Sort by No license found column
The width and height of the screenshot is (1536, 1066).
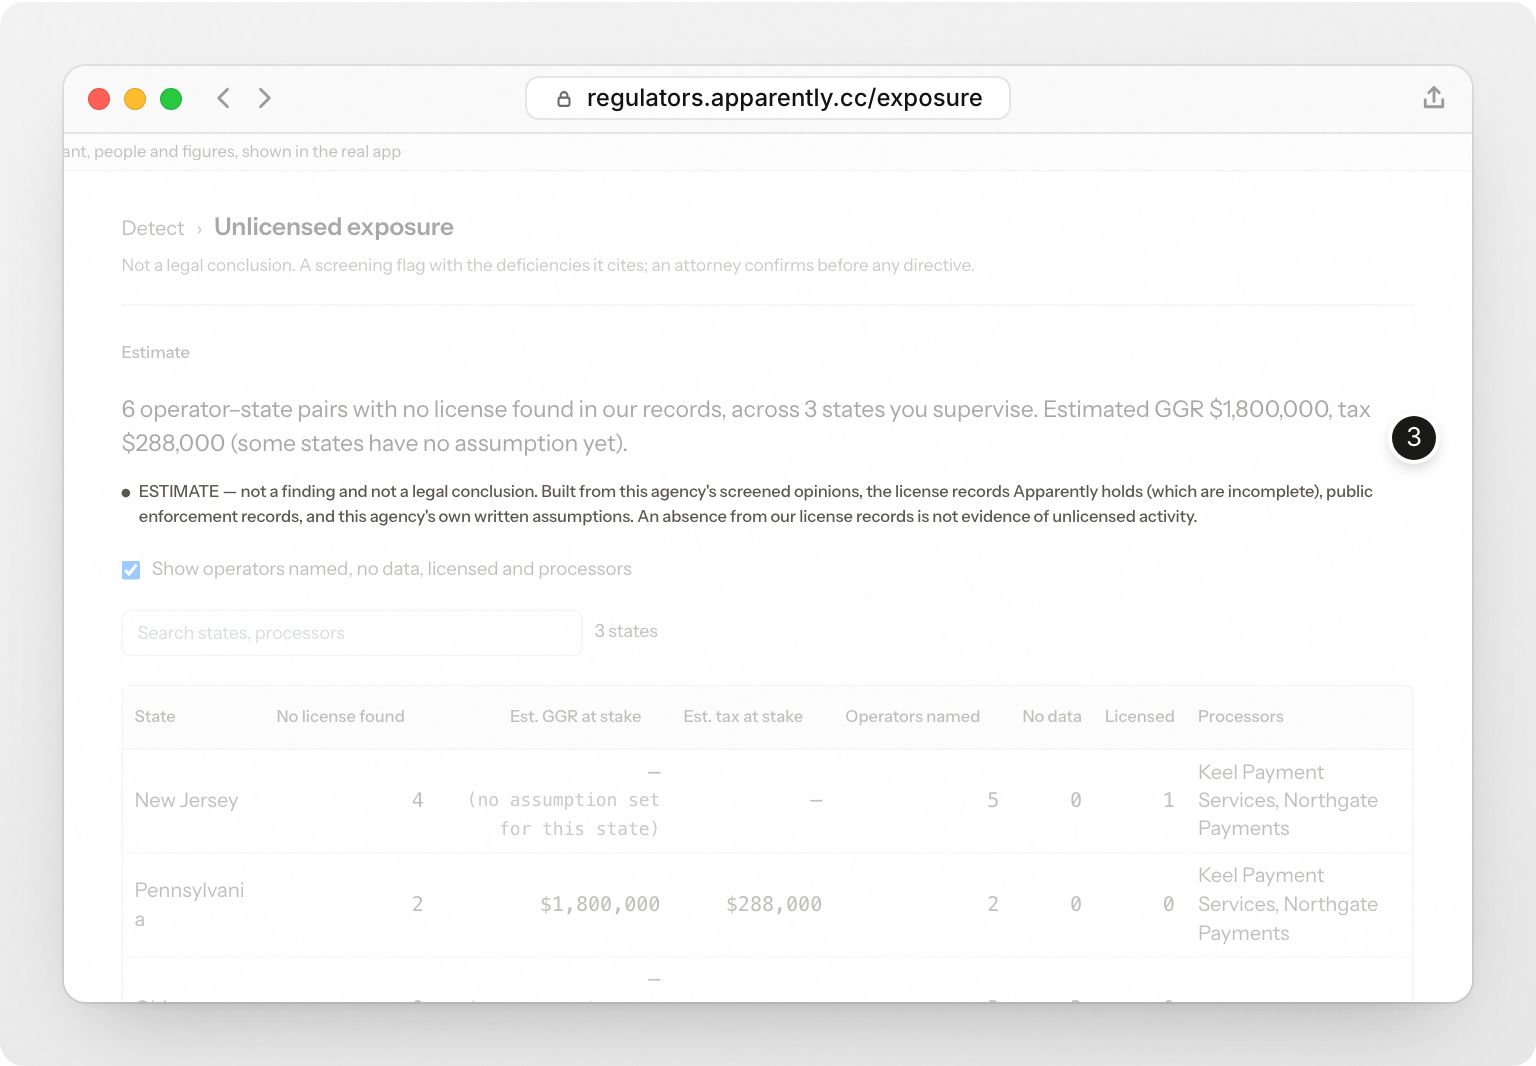point(340,716)
